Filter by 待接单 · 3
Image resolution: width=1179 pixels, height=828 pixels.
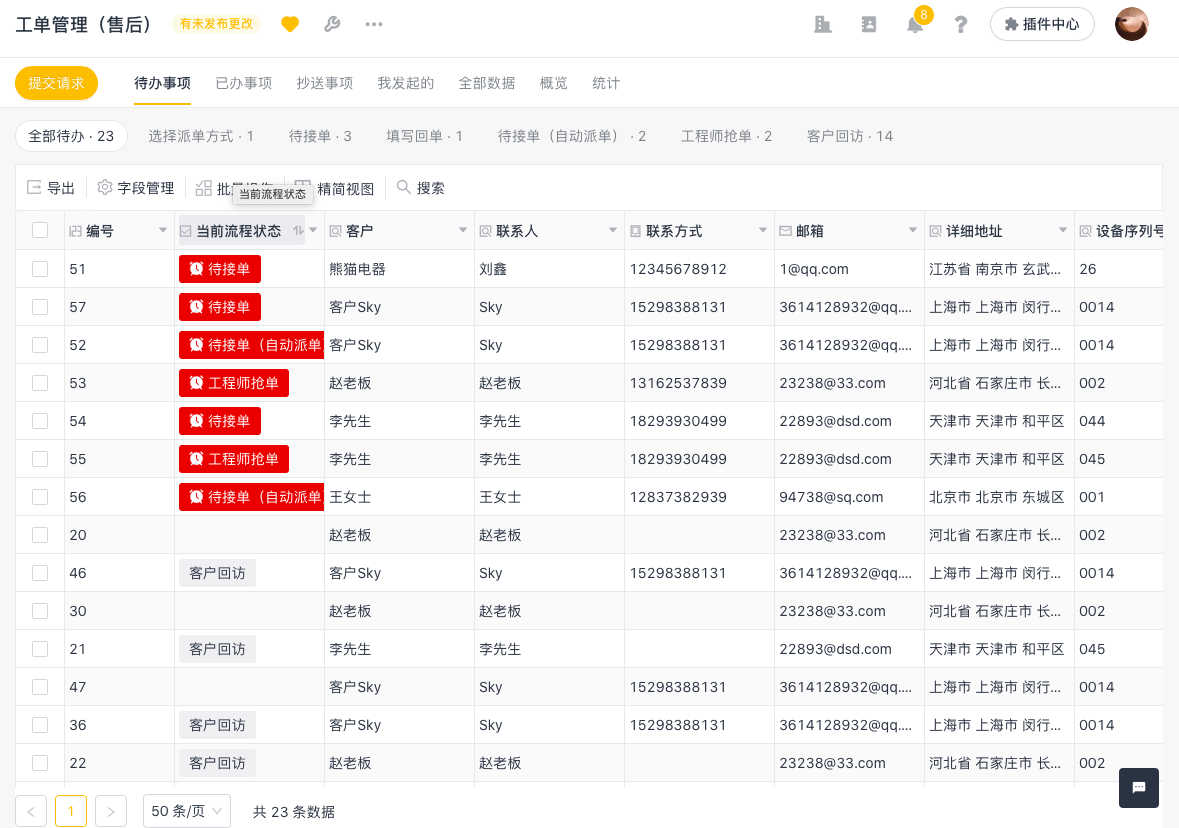(x=320, y=136)
